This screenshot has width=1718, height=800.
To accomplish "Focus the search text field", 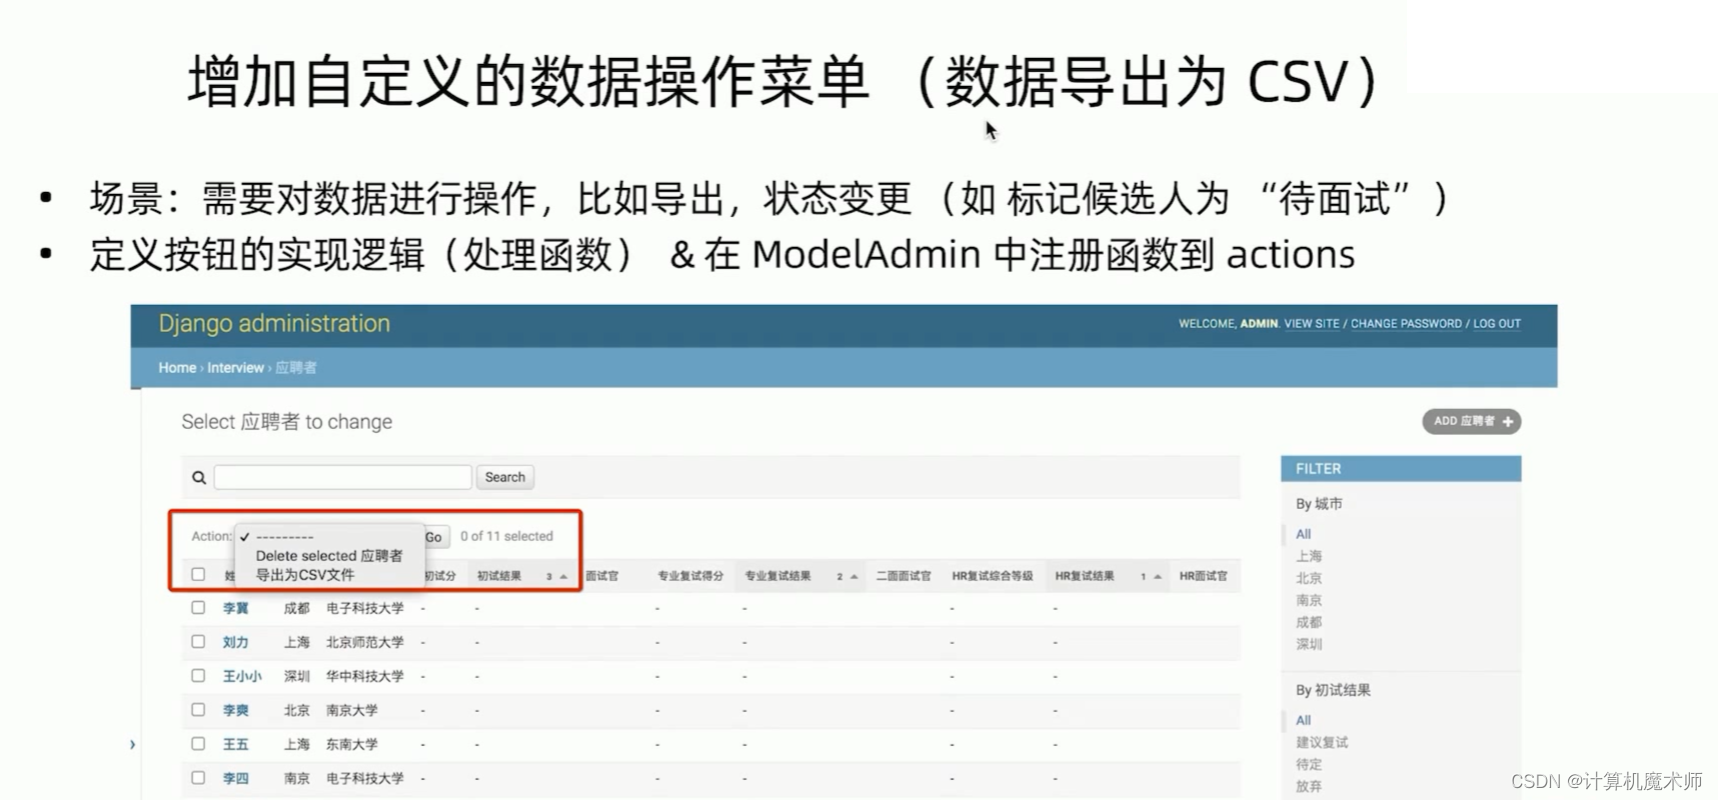I will click(x=343, y=477).
